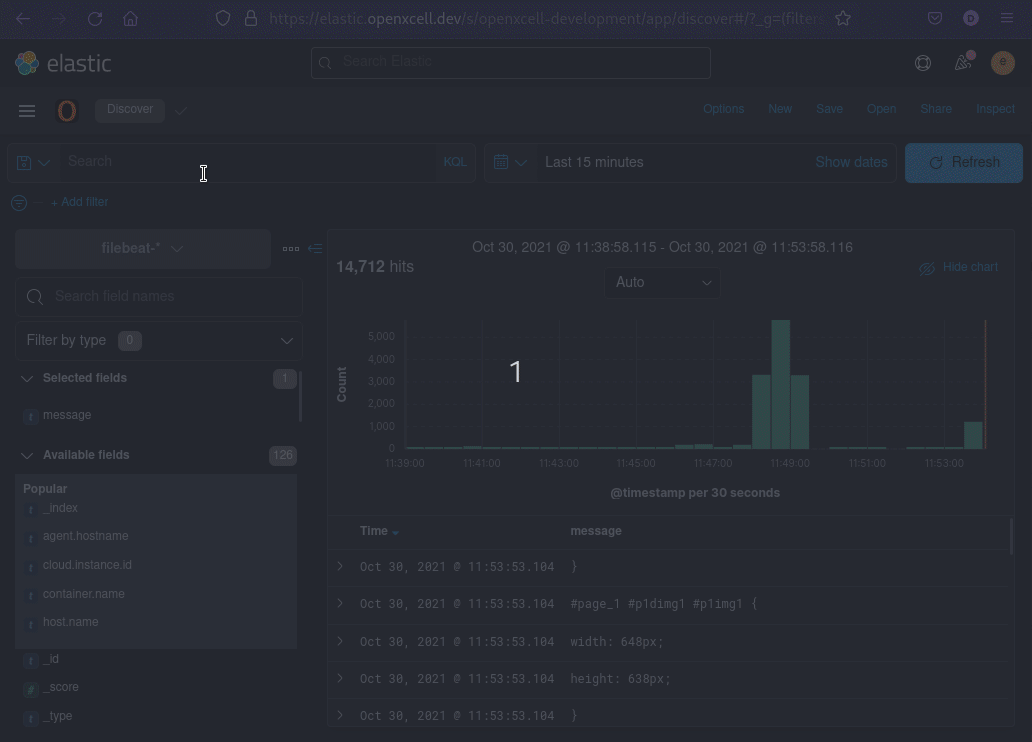
Task: Open index pattern options ellipsis
Action: [x=291, y=249]
